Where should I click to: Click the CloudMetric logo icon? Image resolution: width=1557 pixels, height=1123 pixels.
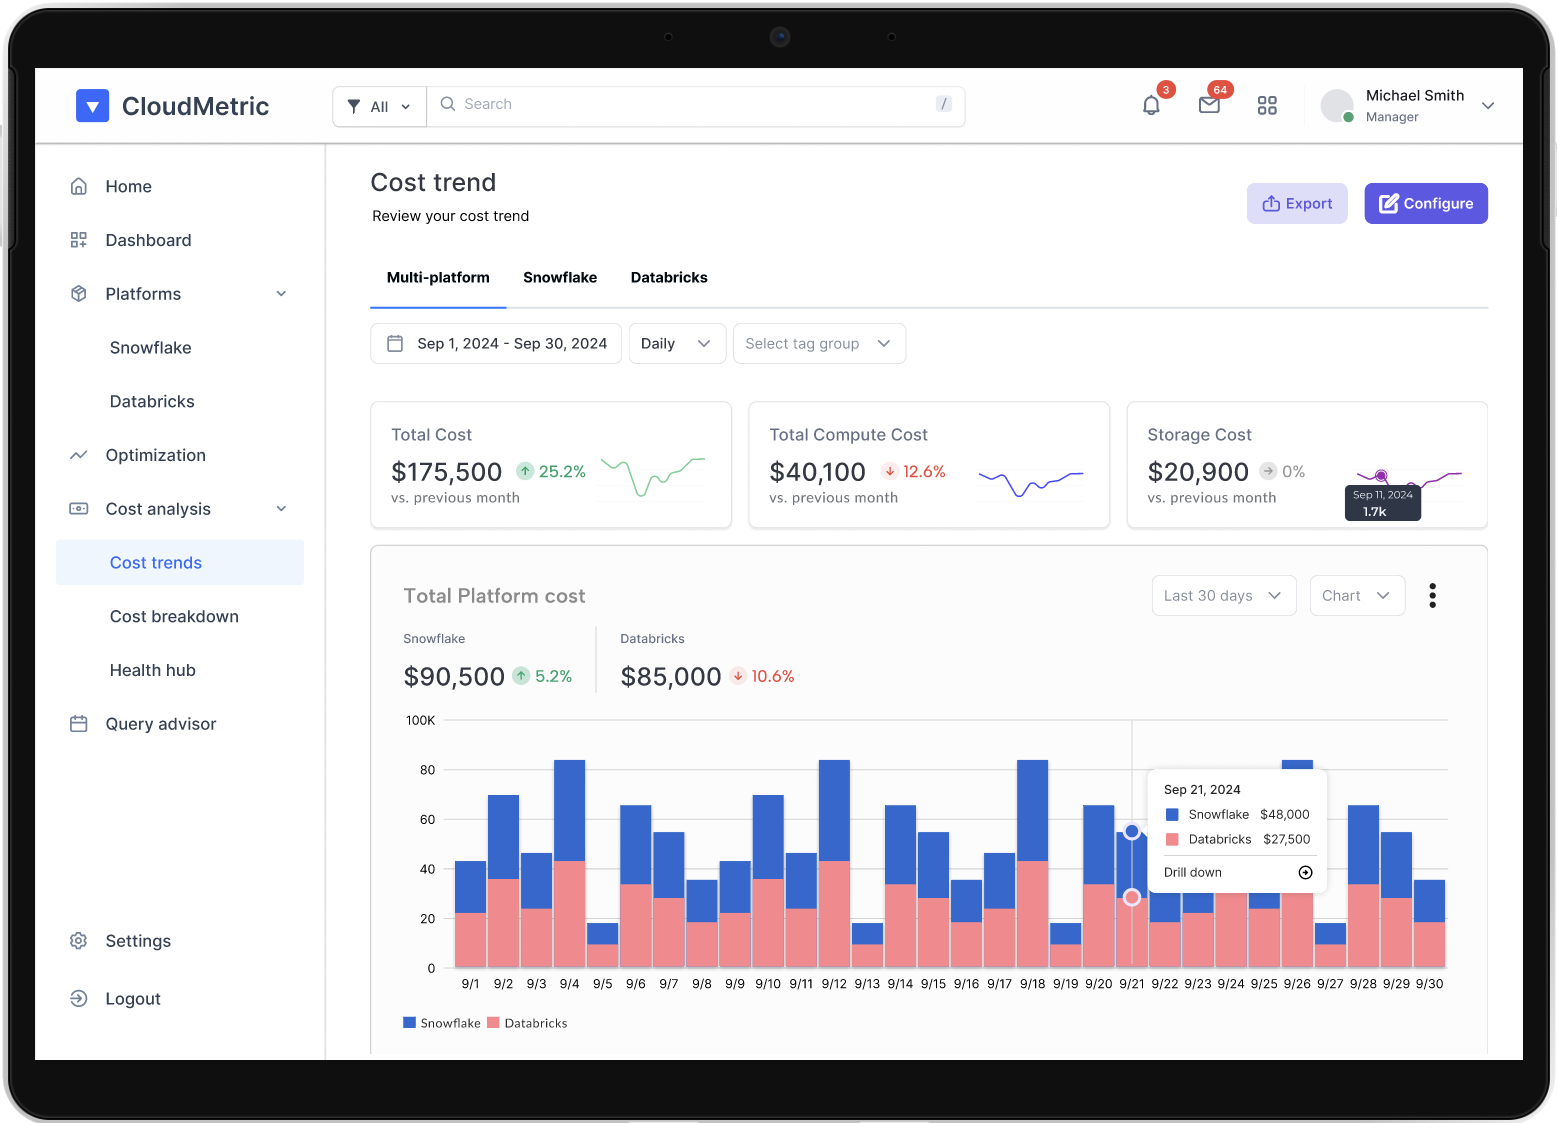92,106
